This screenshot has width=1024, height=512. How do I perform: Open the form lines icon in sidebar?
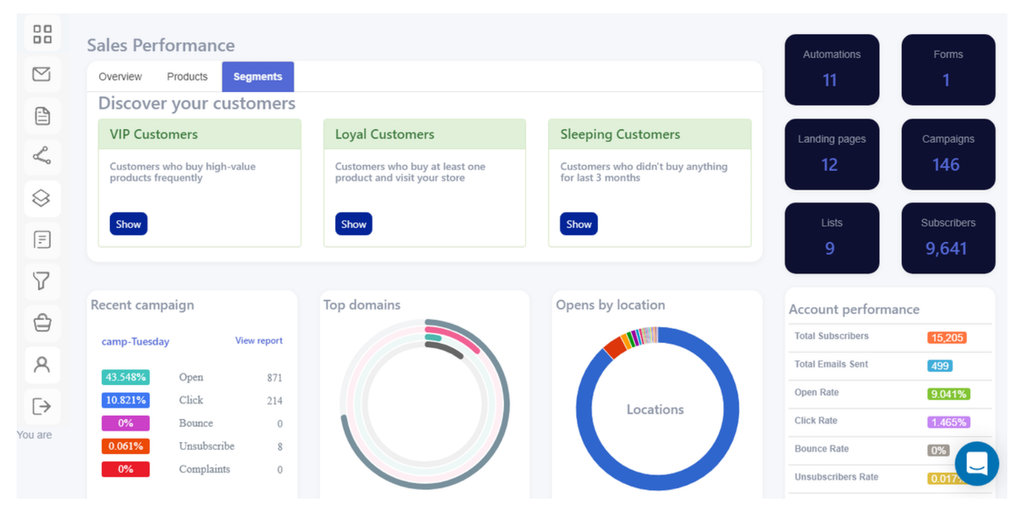coord(42,240)
